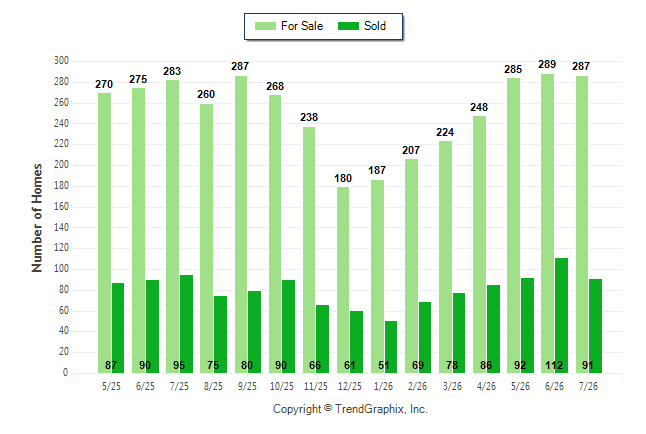
Task: Select the Sold legend label
Action: 375,26
